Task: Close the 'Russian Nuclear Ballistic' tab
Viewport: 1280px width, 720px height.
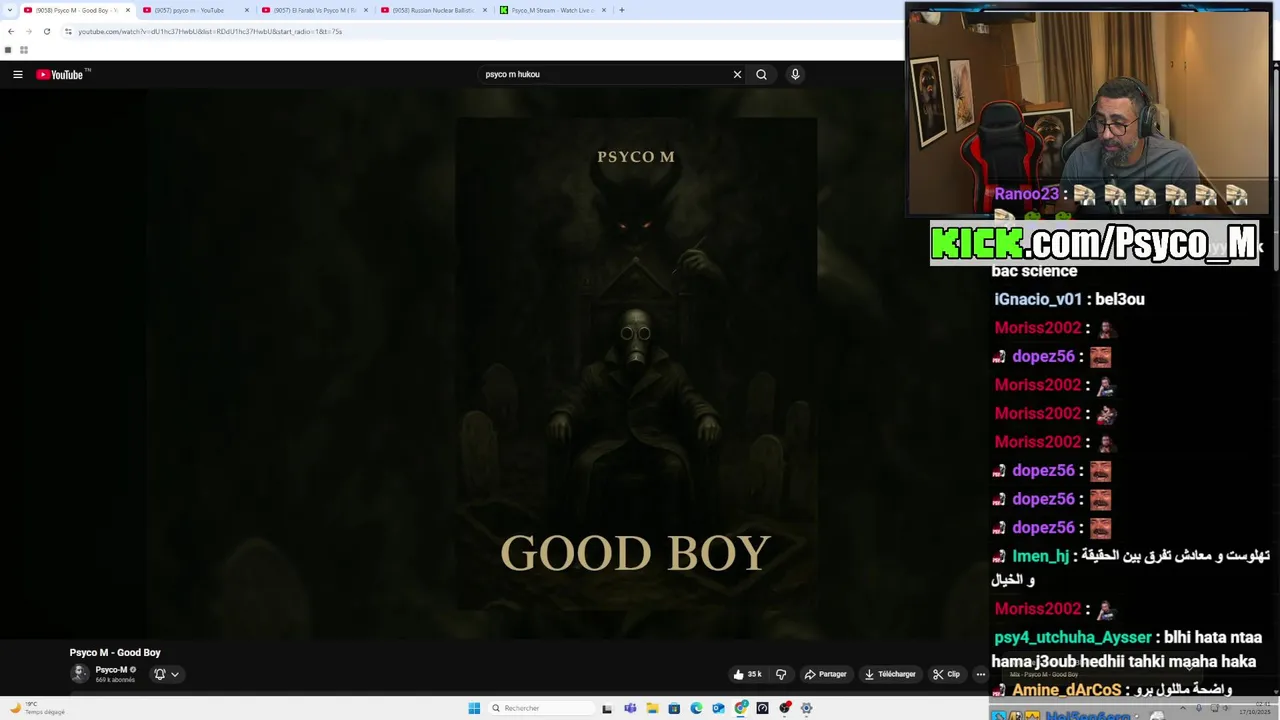Action: click(485, 10)
